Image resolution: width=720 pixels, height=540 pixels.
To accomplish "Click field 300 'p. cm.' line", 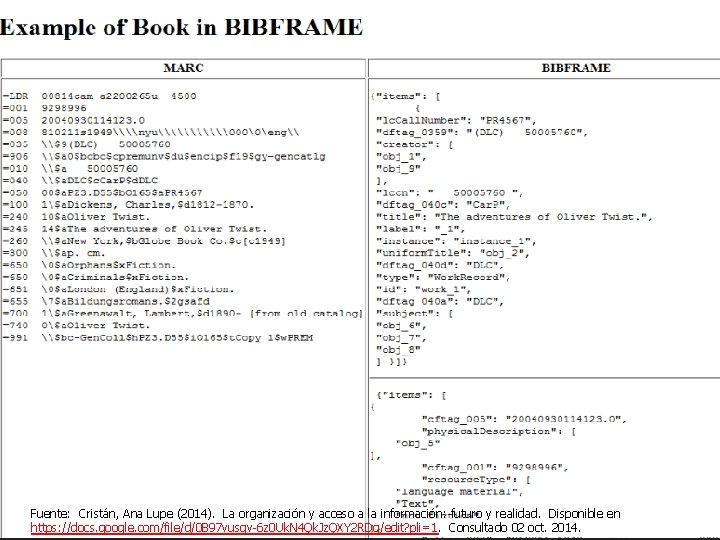I will point(54,253).
